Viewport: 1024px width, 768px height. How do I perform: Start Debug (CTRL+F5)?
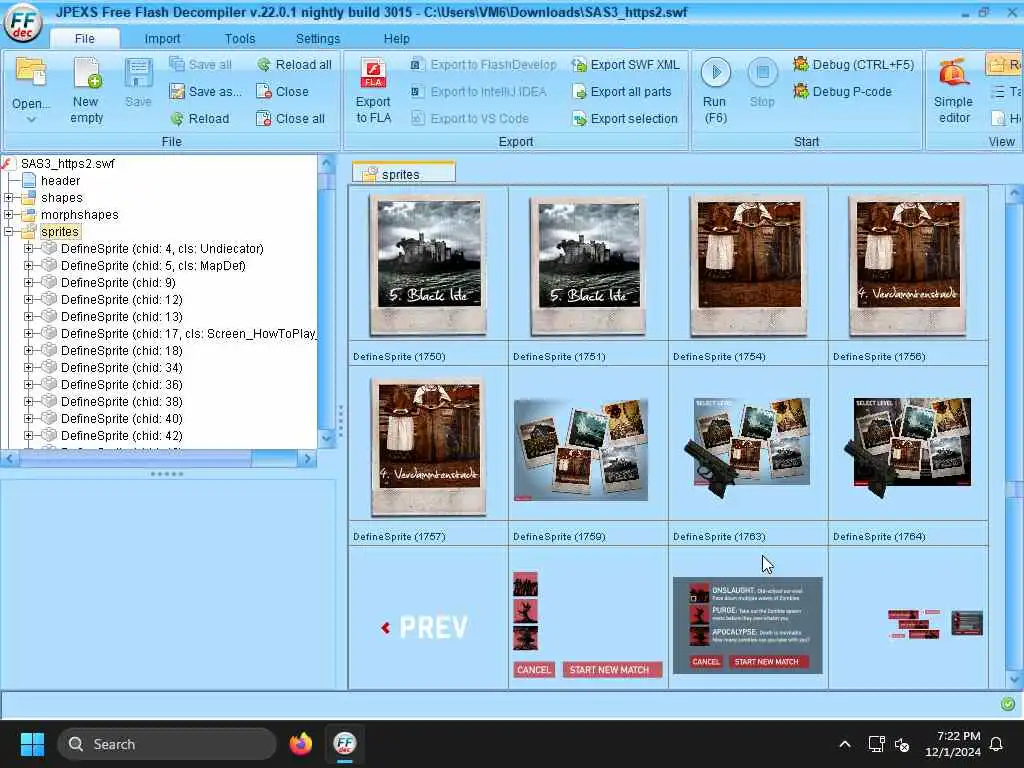pos(853,64)
